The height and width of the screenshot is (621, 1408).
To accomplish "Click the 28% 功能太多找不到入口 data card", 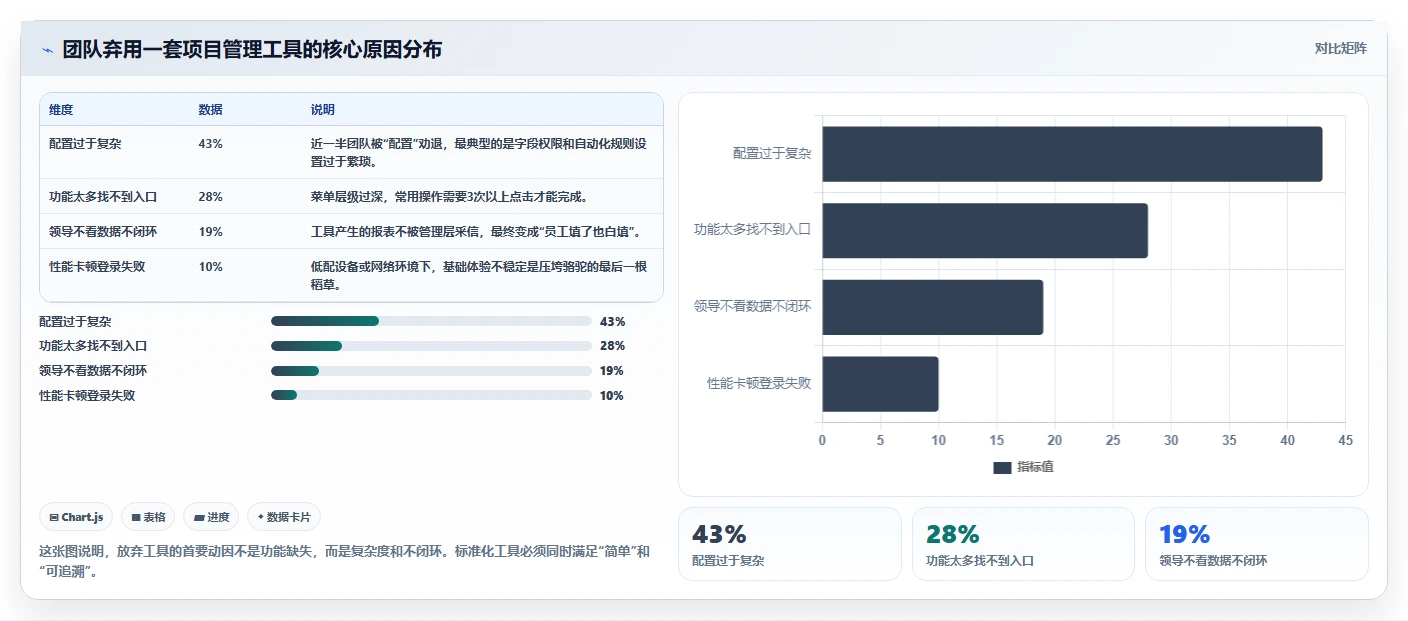I will 1023,544.
